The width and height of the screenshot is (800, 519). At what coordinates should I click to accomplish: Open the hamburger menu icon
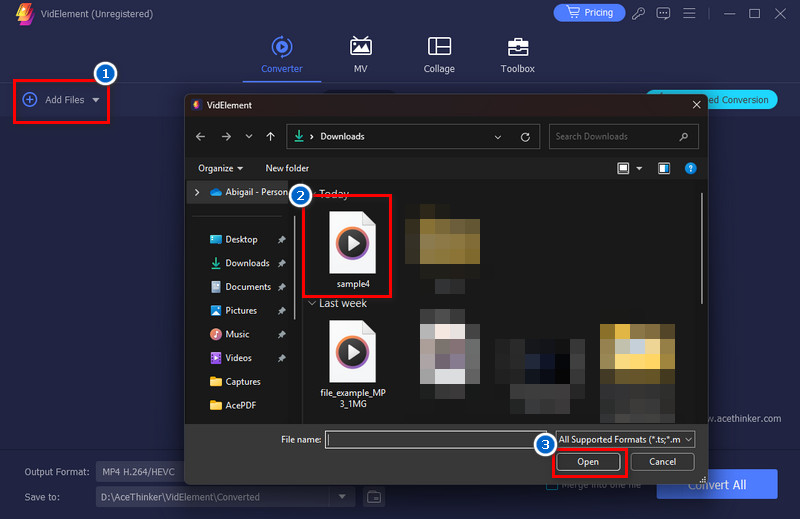689,13
